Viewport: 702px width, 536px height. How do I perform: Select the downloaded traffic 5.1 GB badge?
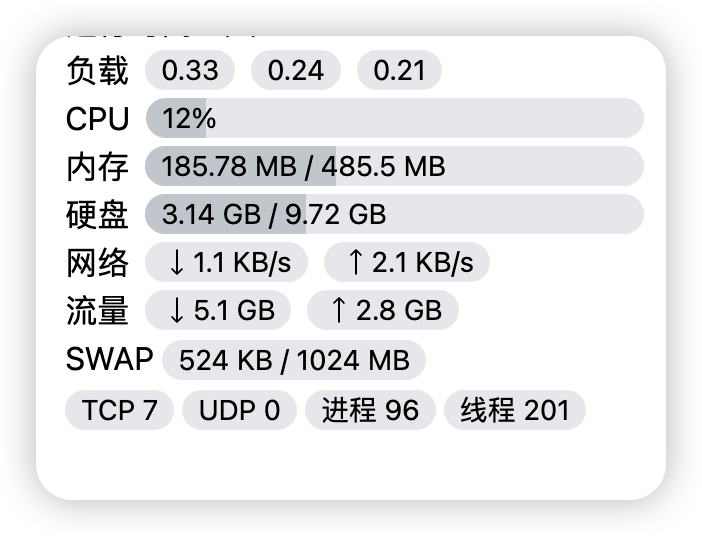[x=218, y=310]
